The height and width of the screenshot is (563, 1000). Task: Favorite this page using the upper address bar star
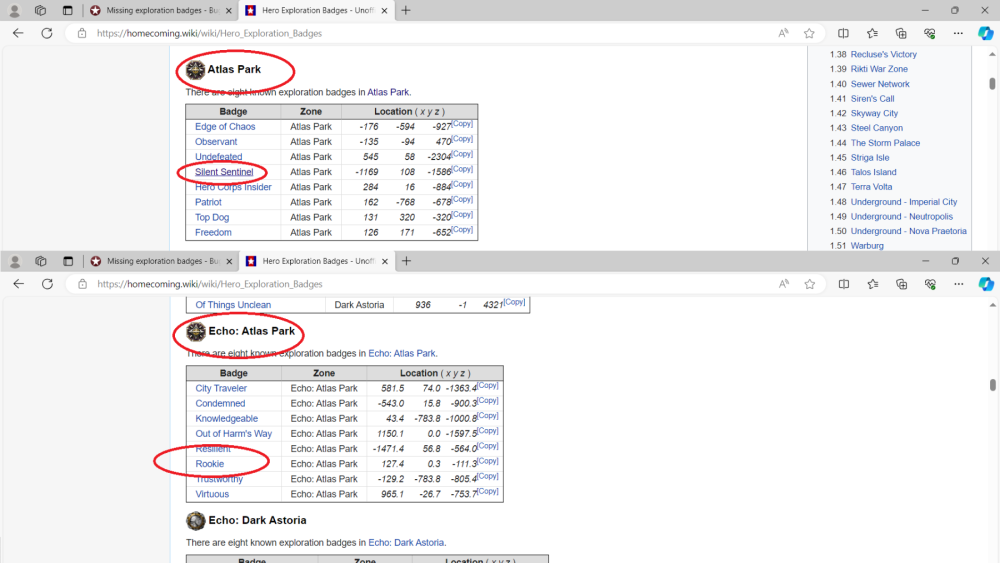click(809, 33)
